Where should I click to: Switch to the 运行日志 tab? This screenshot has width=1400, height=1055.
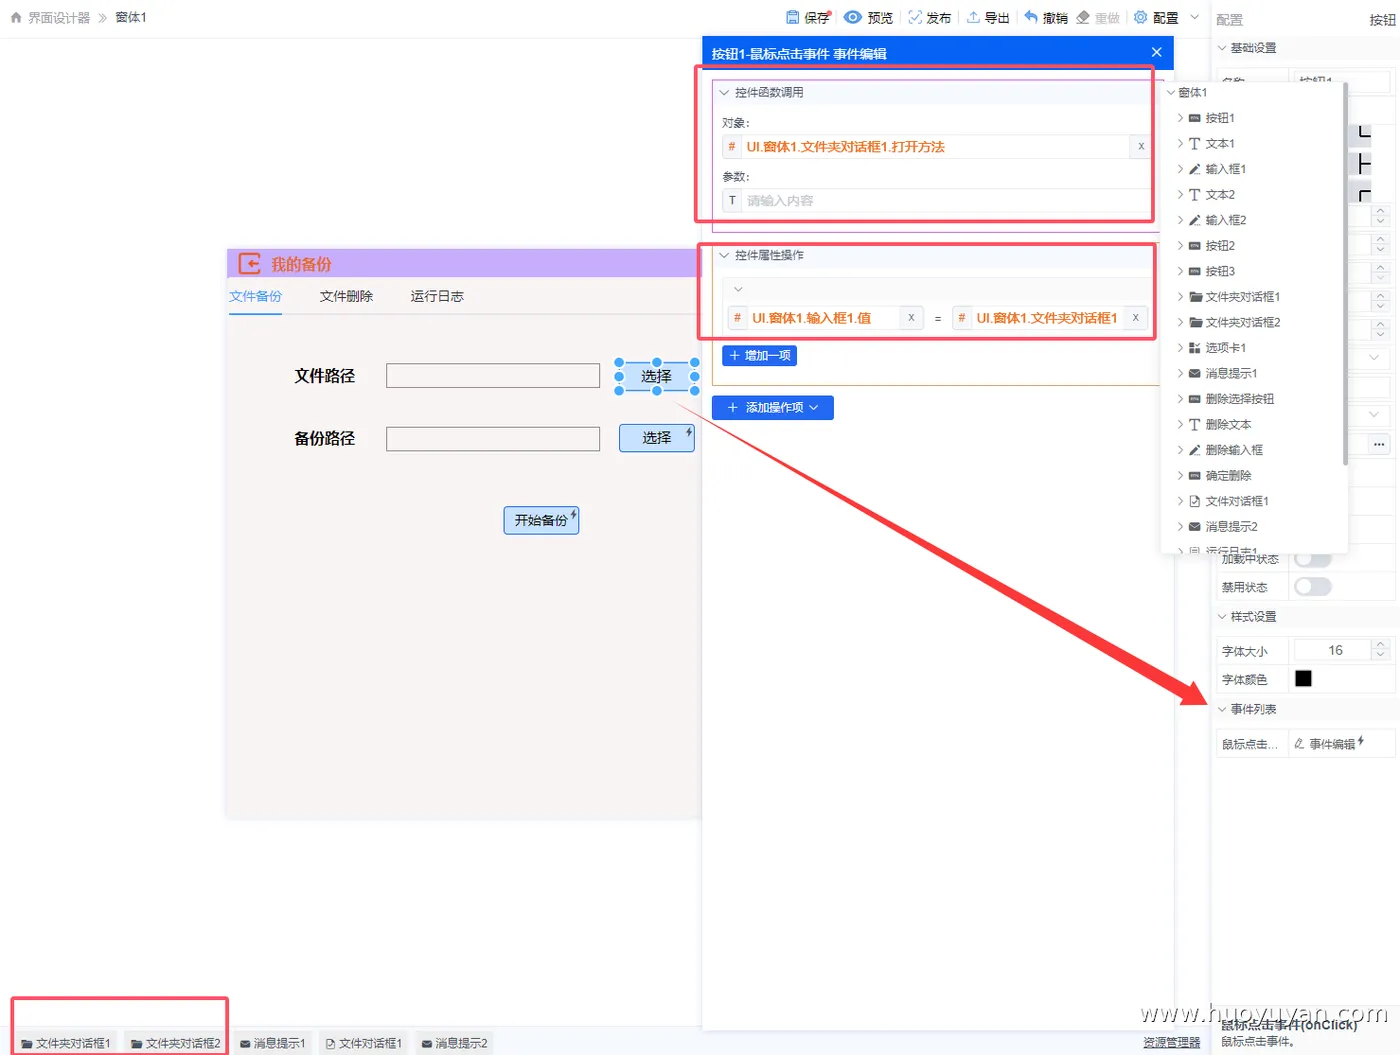[x=437, y=296]
